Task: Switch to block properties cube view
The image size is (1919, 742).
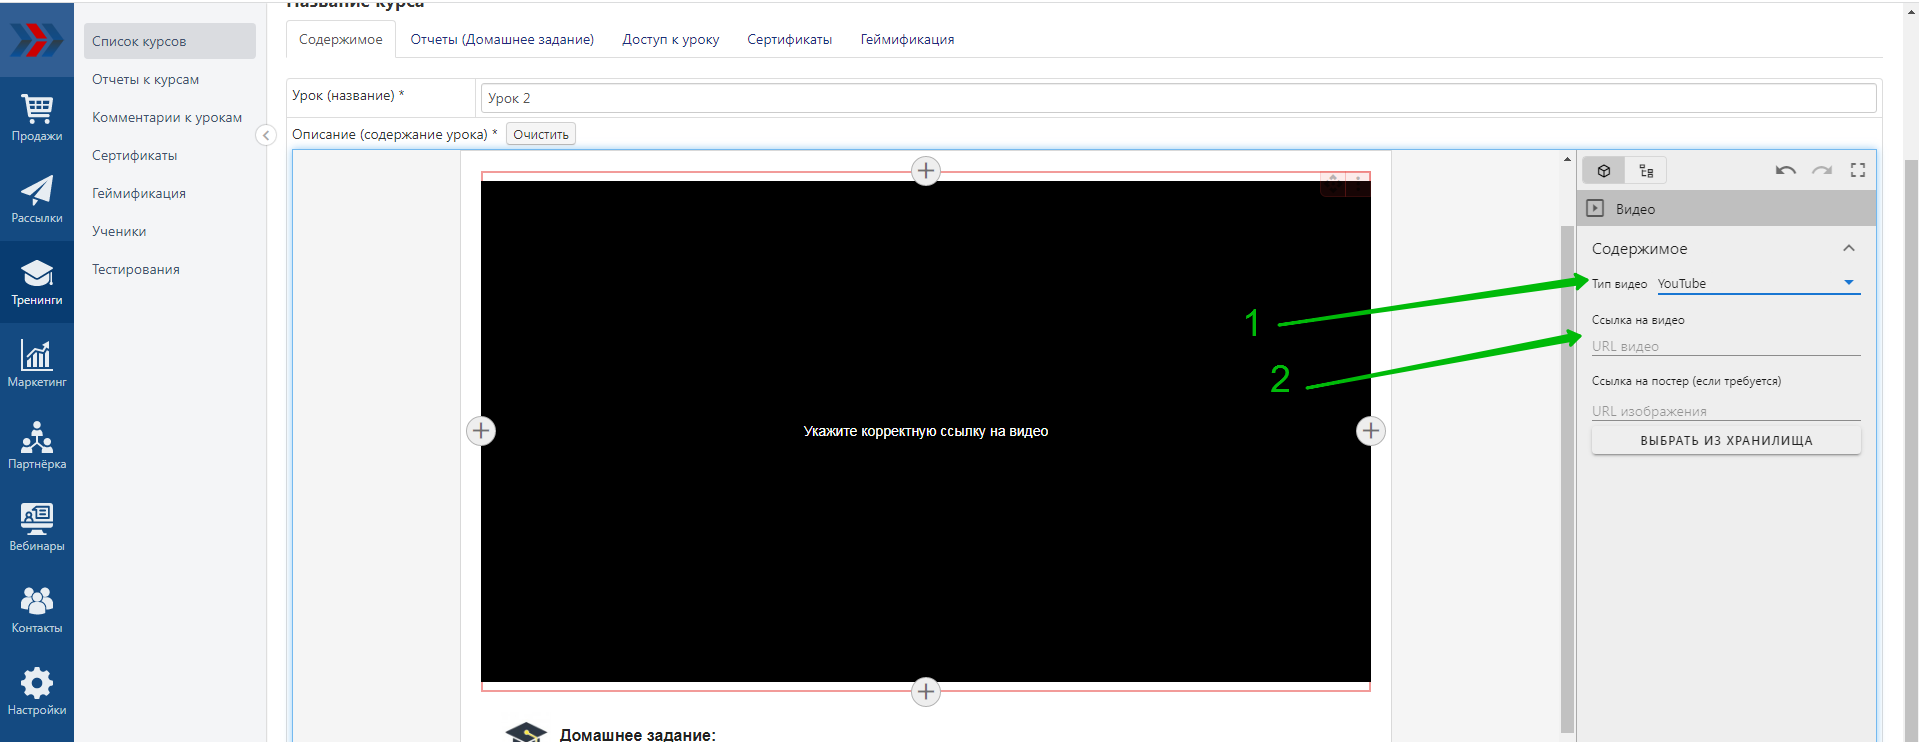Action: pyautogui.click(x=1604, y=171)
